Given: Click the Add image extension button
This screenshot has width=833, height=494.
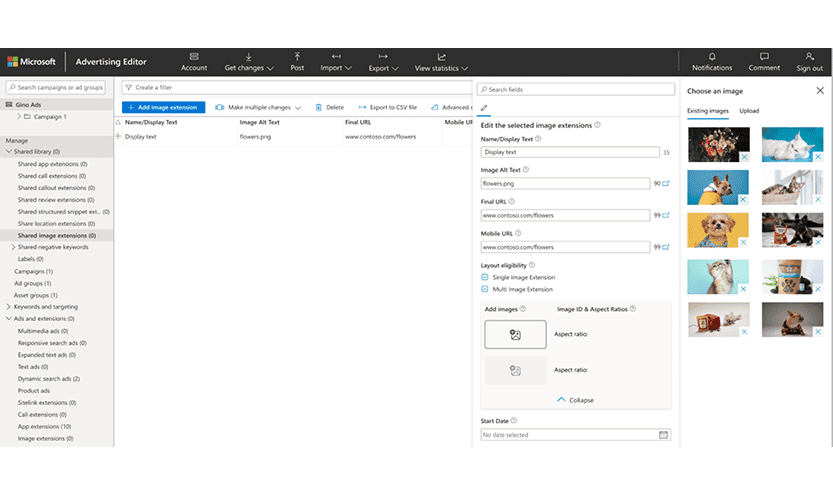Looking at the screenshot, I should (x=163, y=107).
